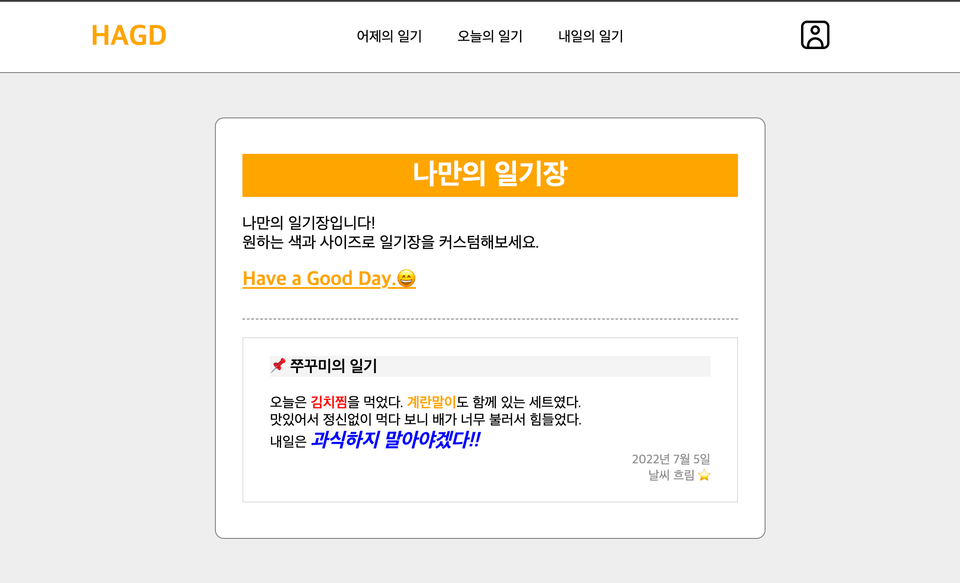960x583 pixels.
Task: Open the 오늘의 일기 menu
Action: pos(490,36)
